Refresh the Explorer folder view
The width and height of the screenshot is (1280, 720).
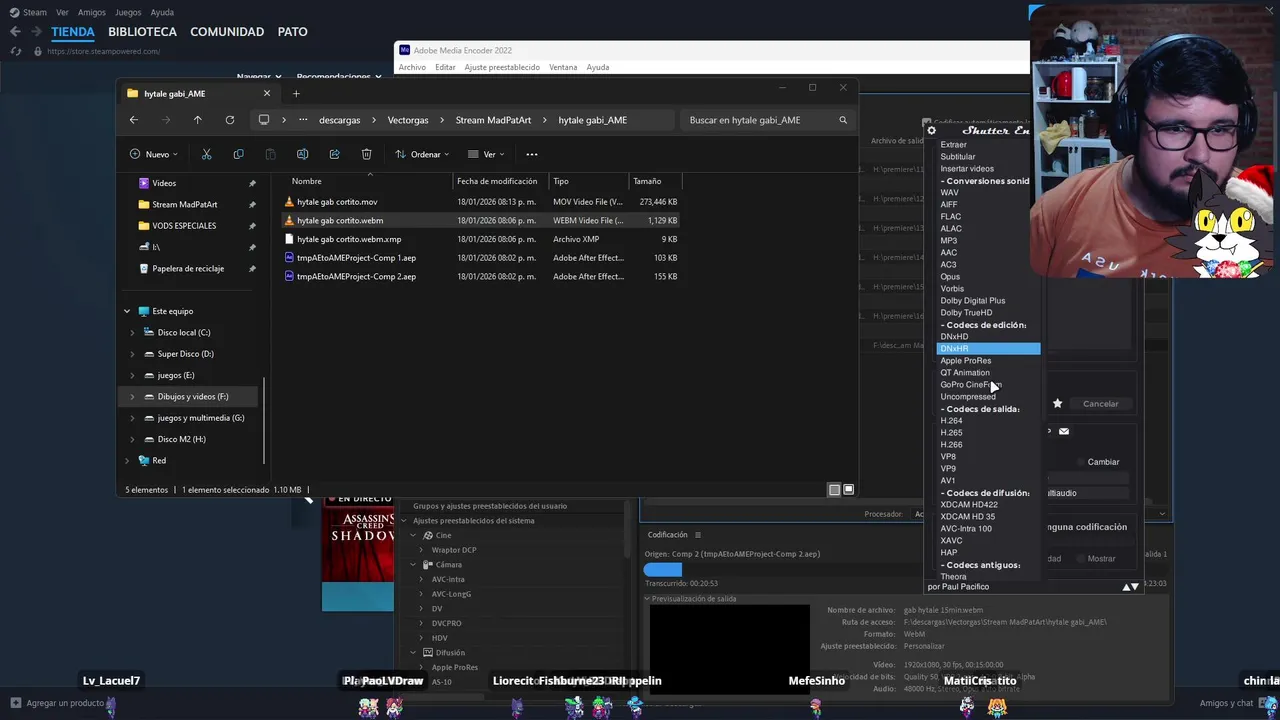tap(229, 120)
